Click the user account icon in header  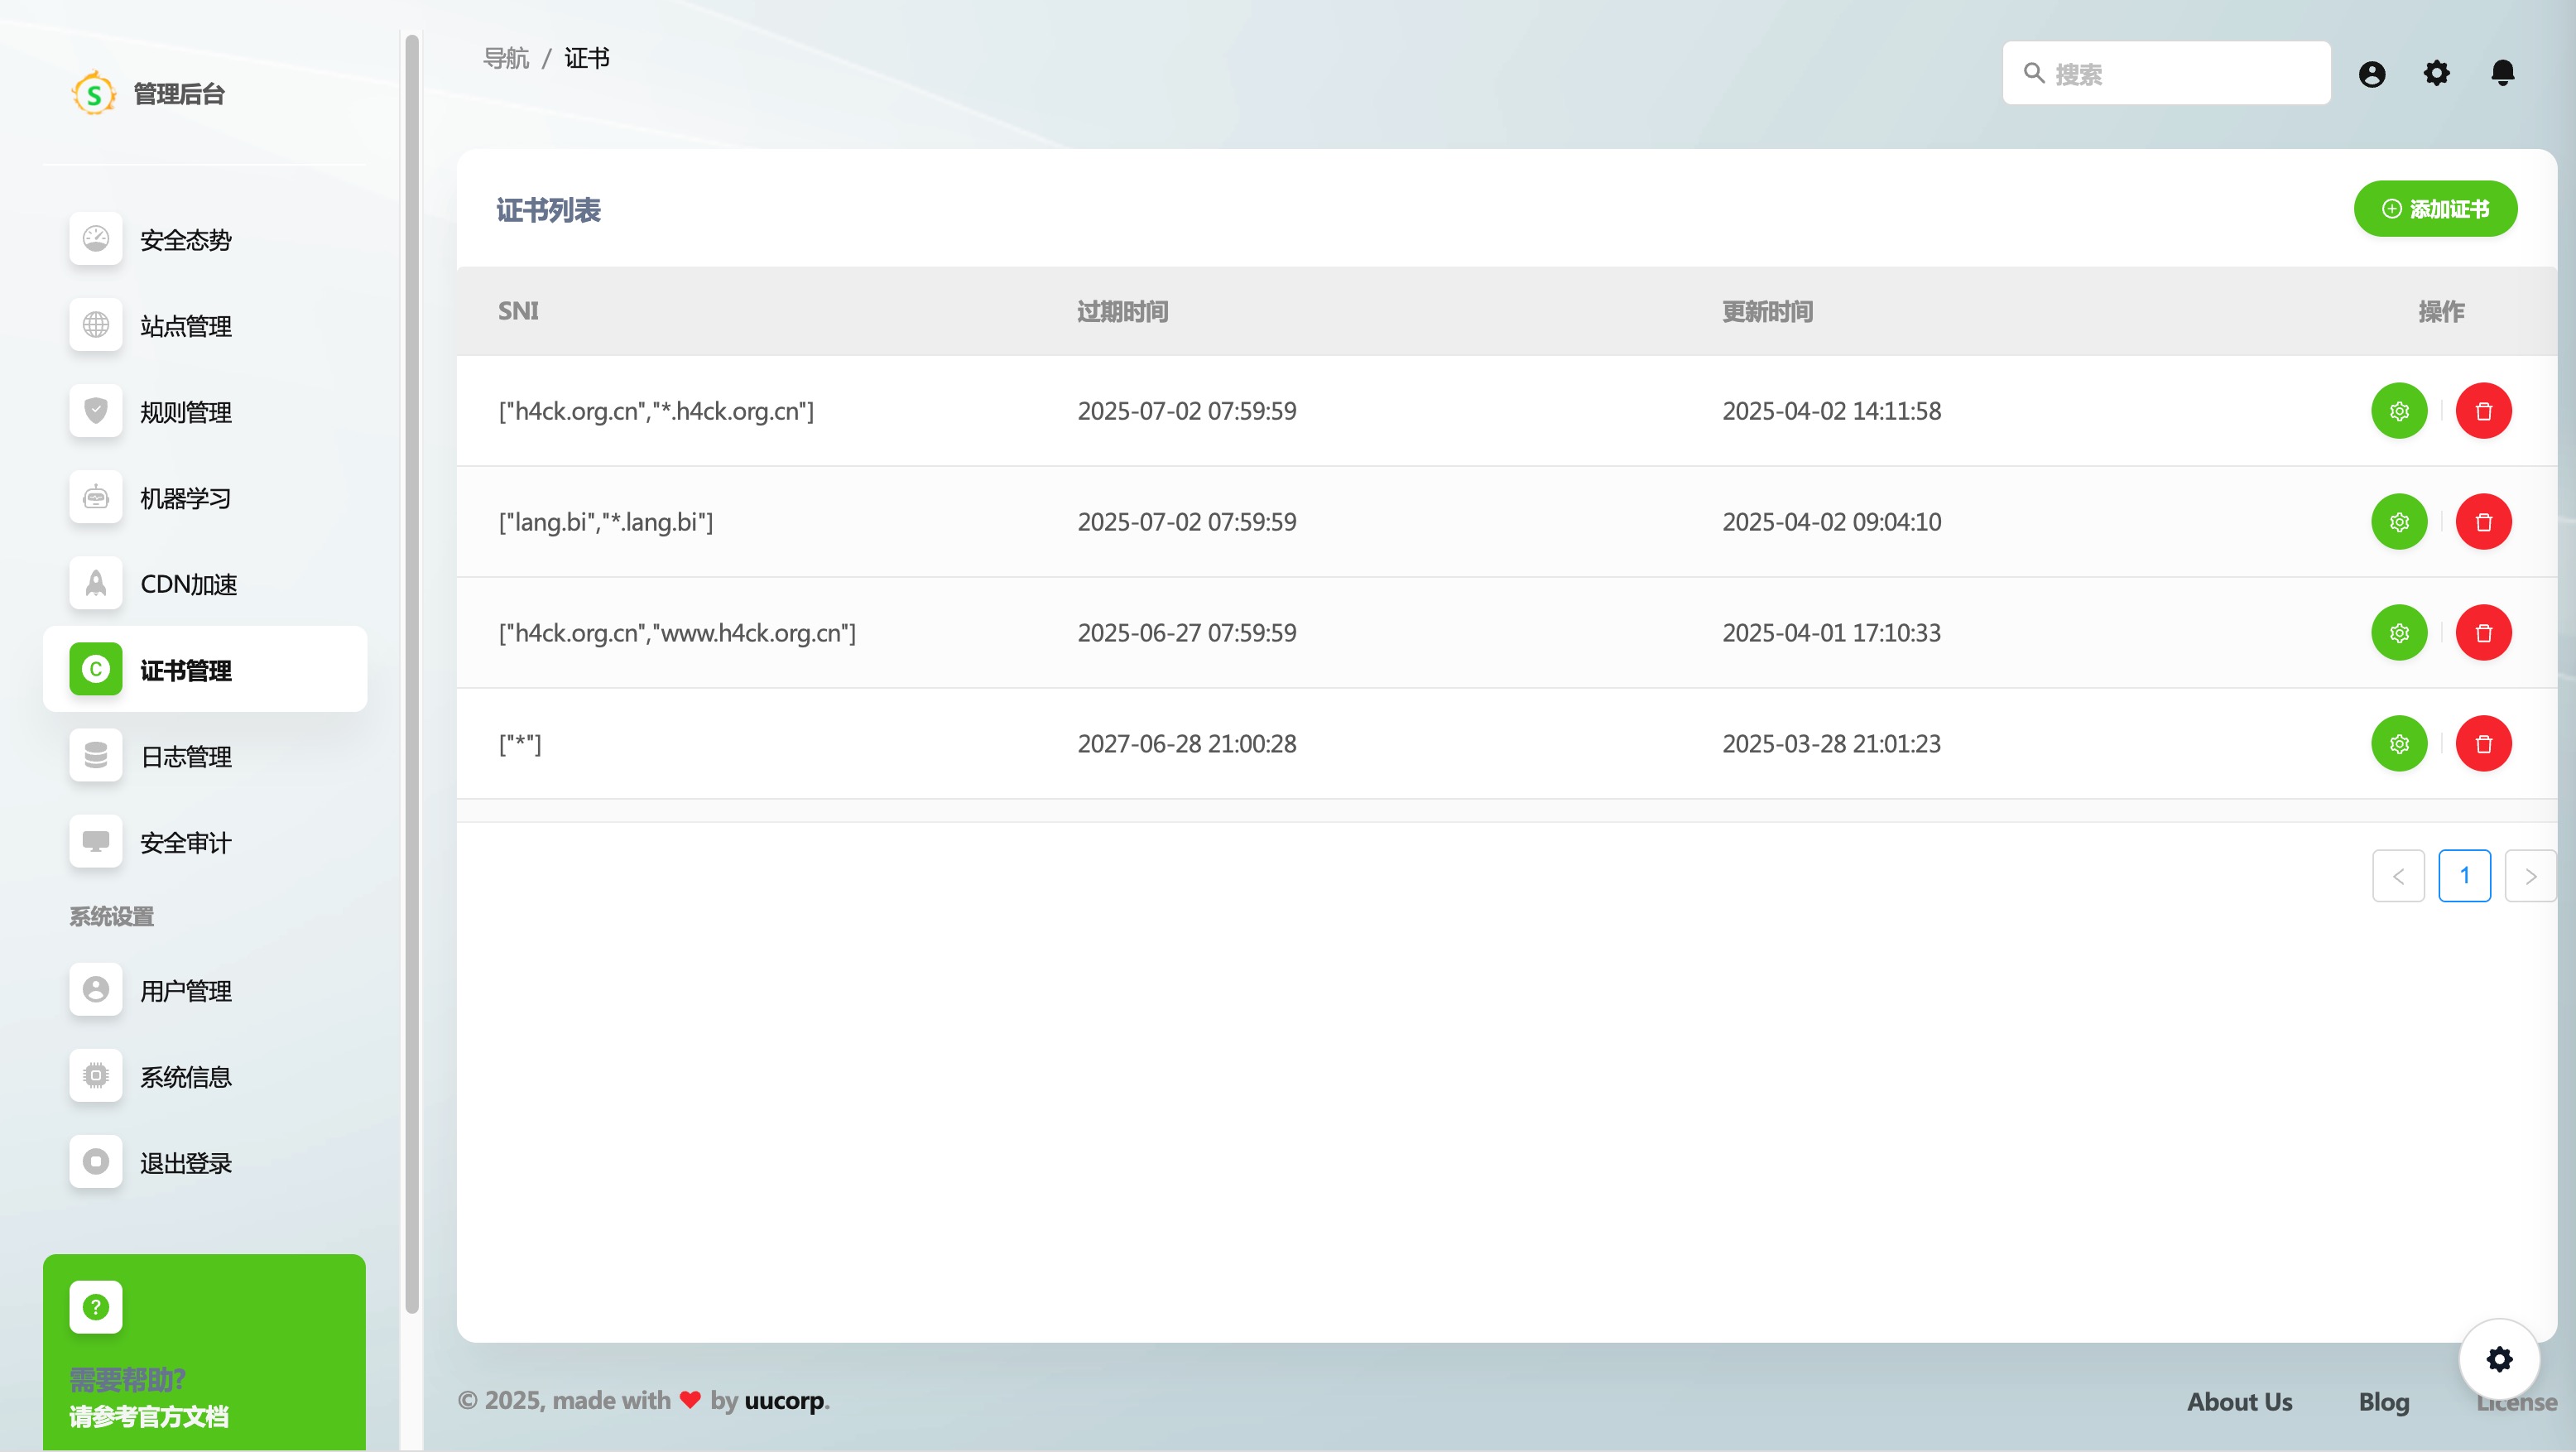pos(2371,74)
